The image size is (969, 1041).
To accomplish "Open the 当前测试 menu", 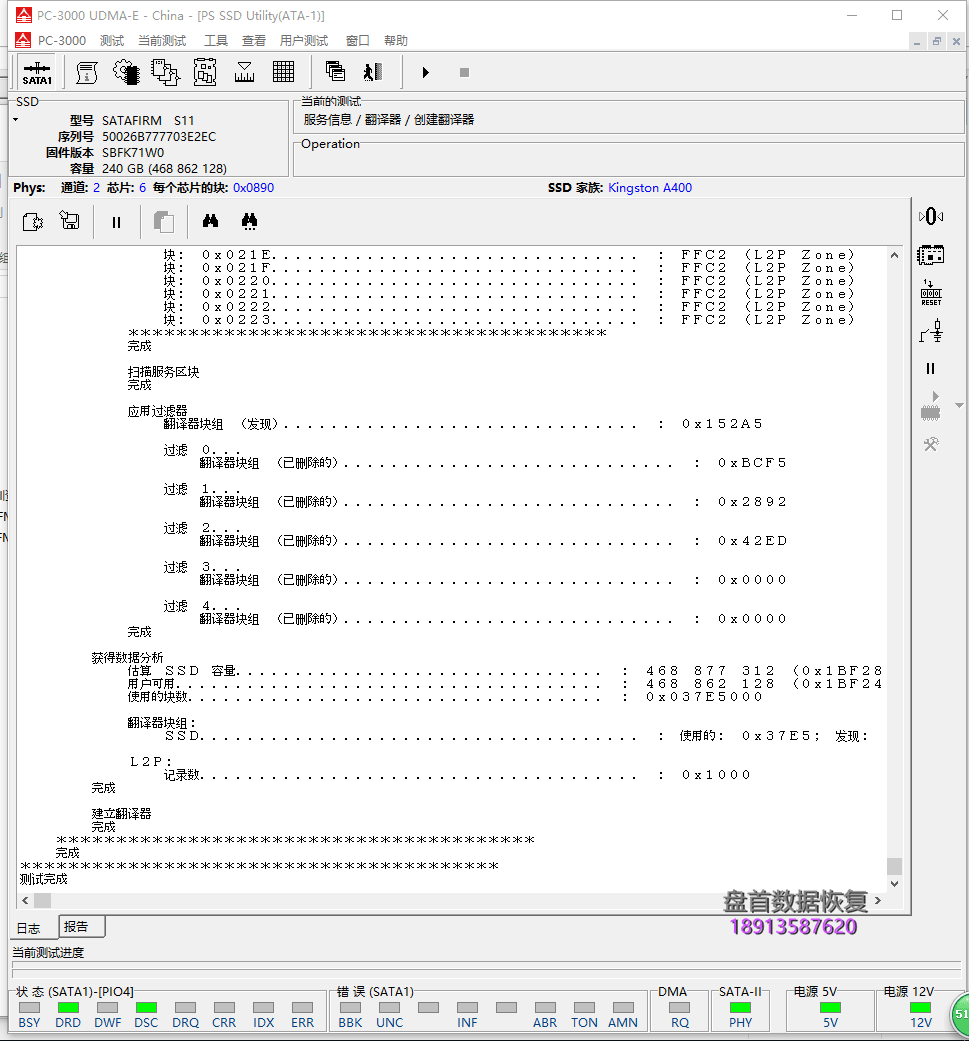I will click(x=162, y=40).
